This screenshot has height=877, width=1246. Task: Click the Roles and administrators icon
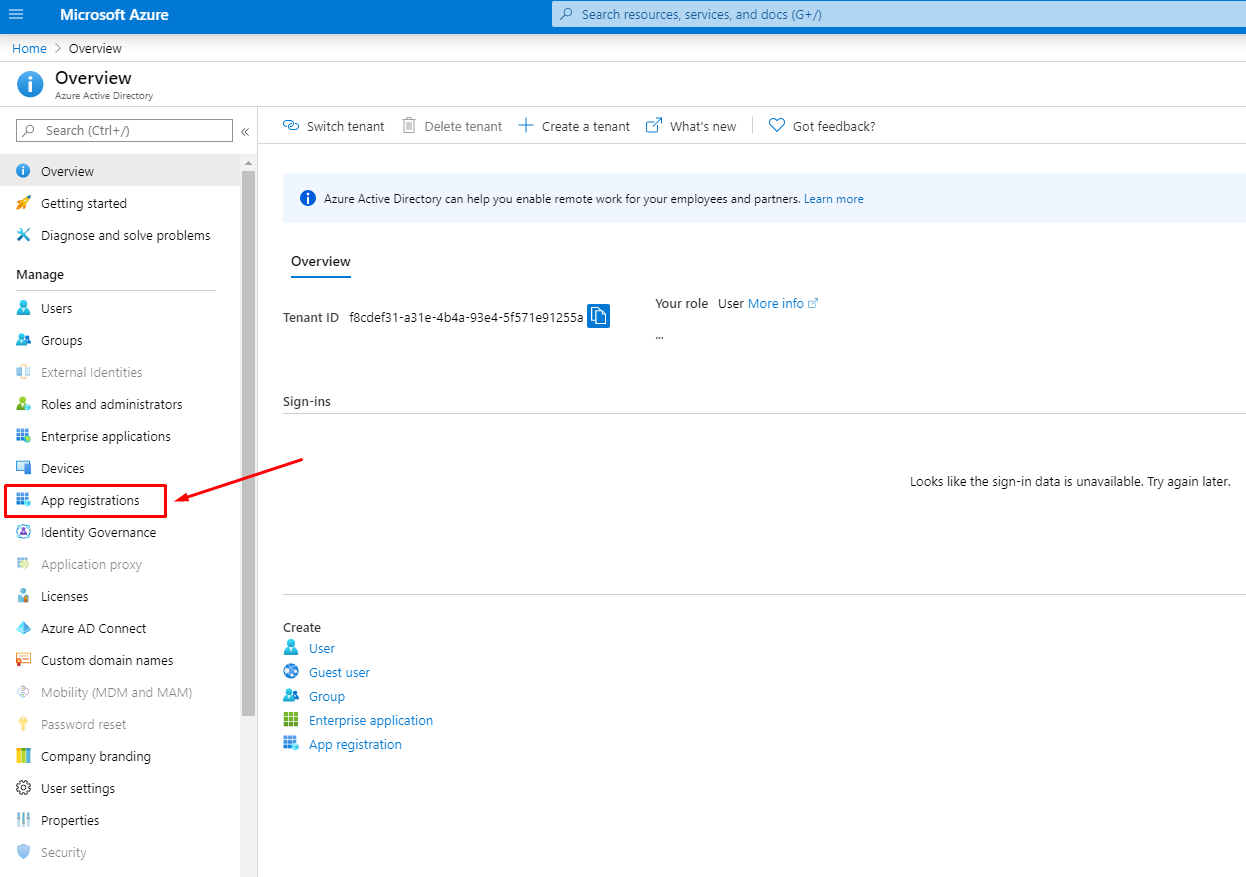click(23, 404)
